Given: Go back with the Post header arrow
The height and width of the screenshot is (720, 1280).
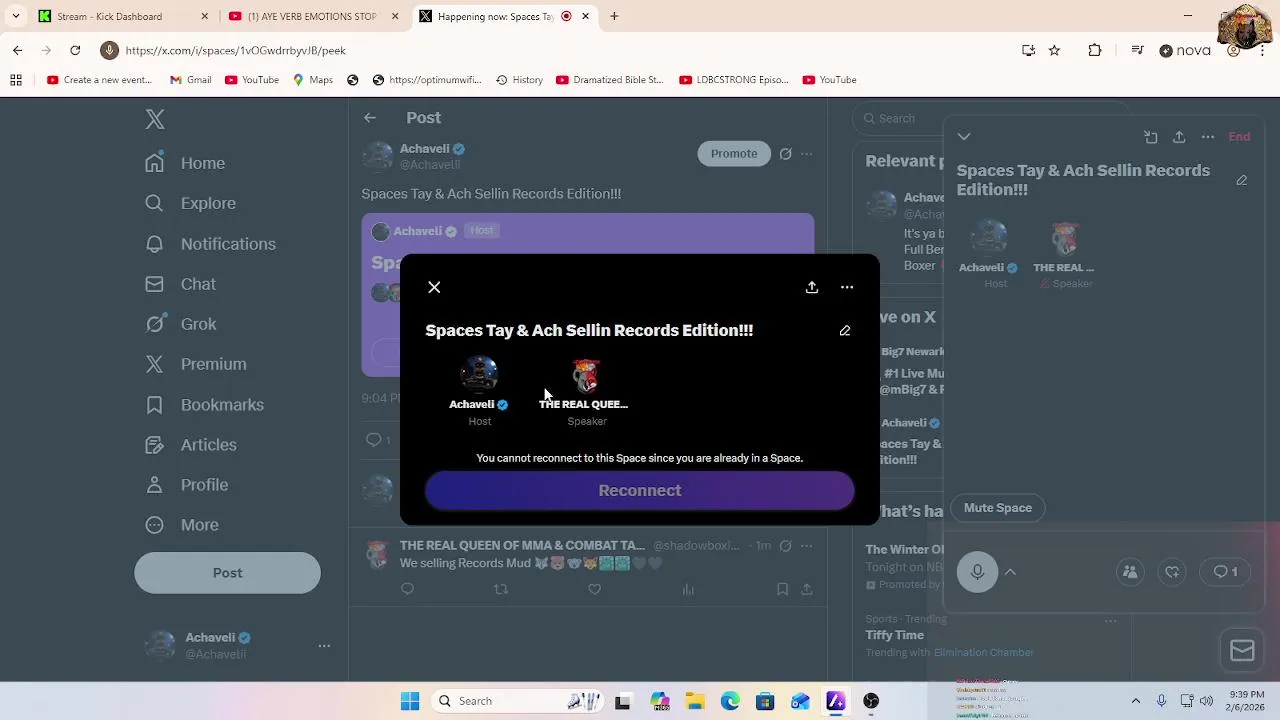Looking at the screenshot, I should pyautogui.click(x=370, y=118).
